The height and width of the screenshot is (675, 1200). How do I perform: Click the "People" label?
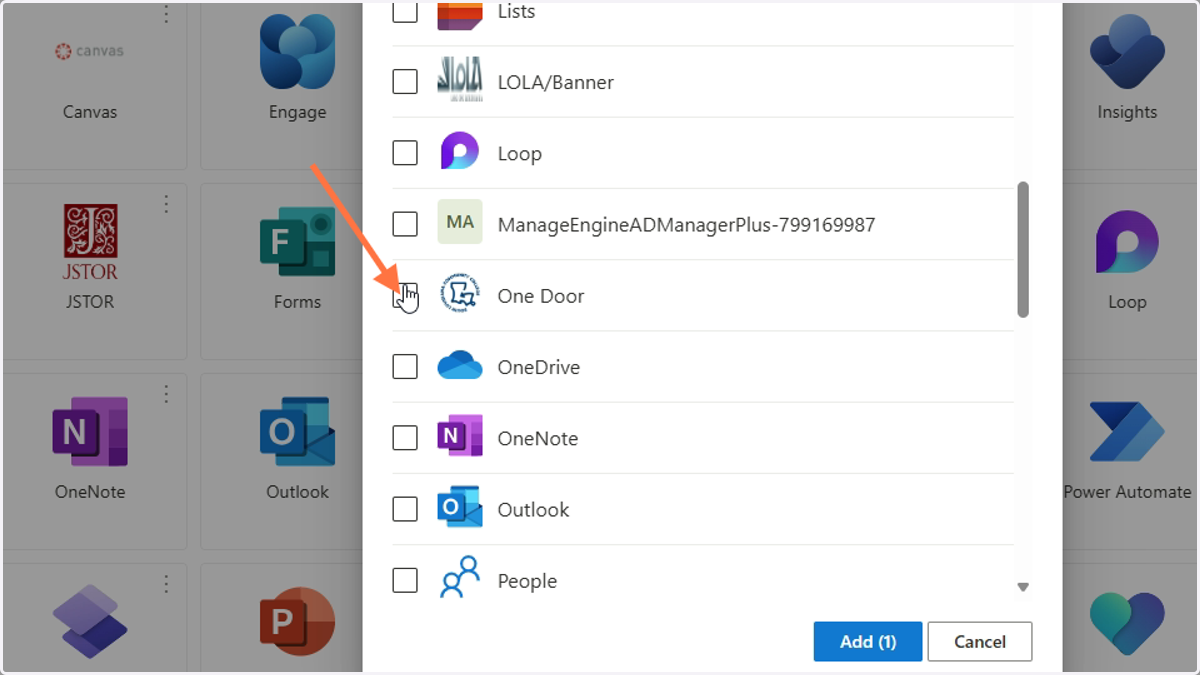tap(527, 581)
